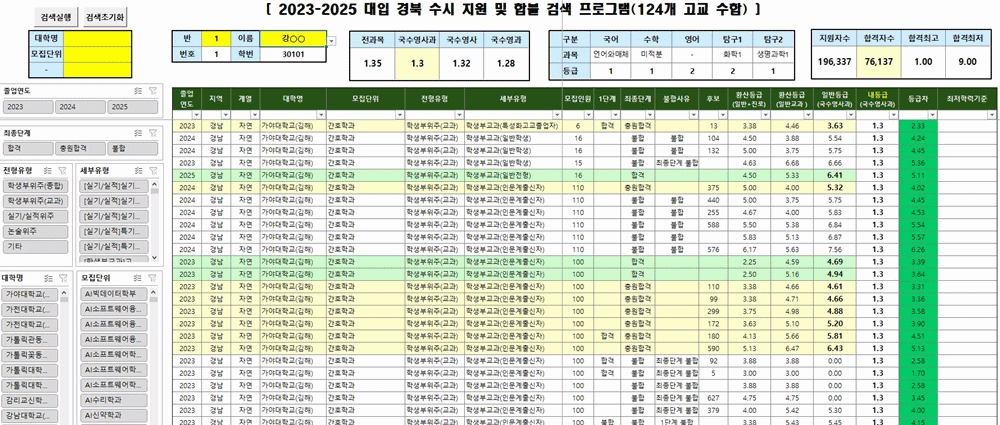1000x425 pixels.
Task: Select AI수리학과 in 모집단위 slicer
Action: click(x=114, y=401)
